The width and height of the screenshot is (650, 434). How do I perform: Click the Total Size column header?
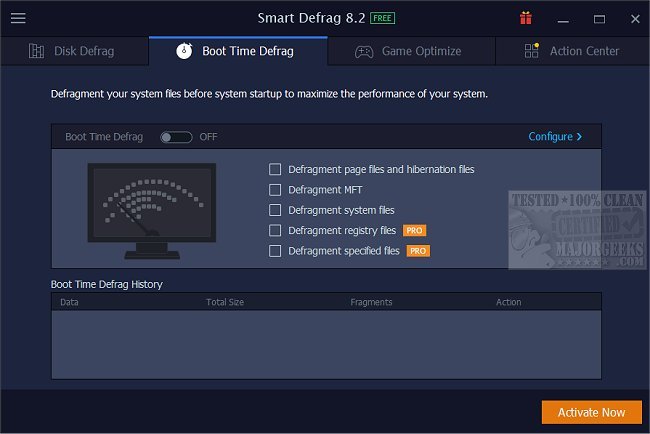click(226, 301)
